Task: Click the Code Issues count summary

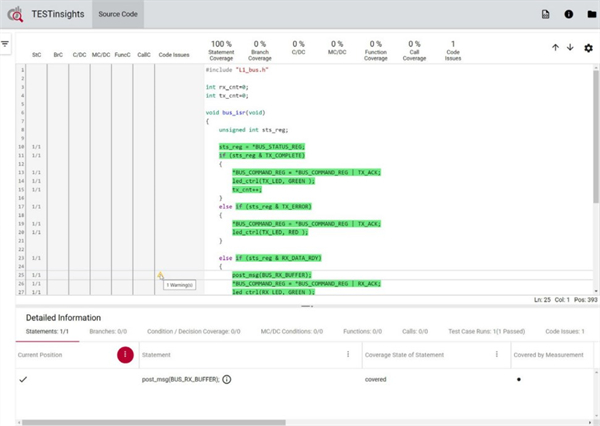Action: tap(453, 49)
